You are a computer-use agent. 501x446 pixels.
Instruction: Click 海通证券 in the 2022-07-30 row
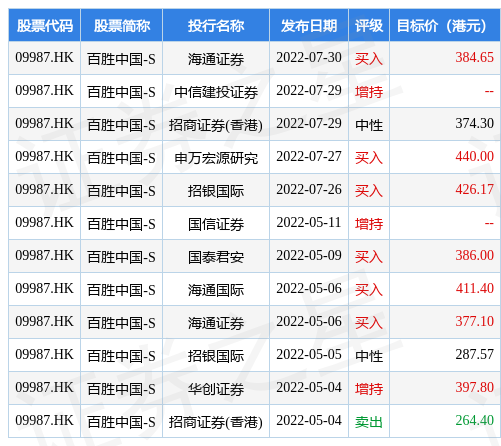coord(216,59)
